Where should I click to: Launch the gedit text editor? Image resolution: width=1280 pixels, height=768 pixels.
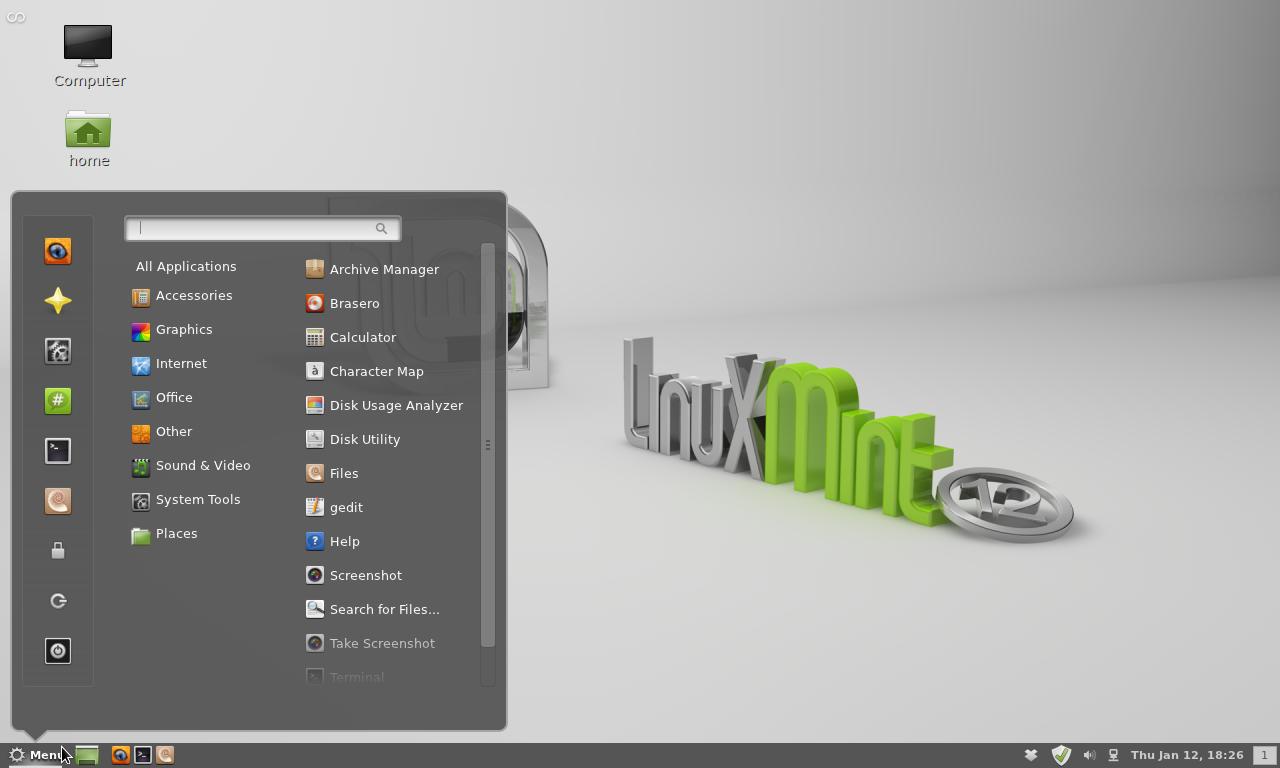pos(334,508)
